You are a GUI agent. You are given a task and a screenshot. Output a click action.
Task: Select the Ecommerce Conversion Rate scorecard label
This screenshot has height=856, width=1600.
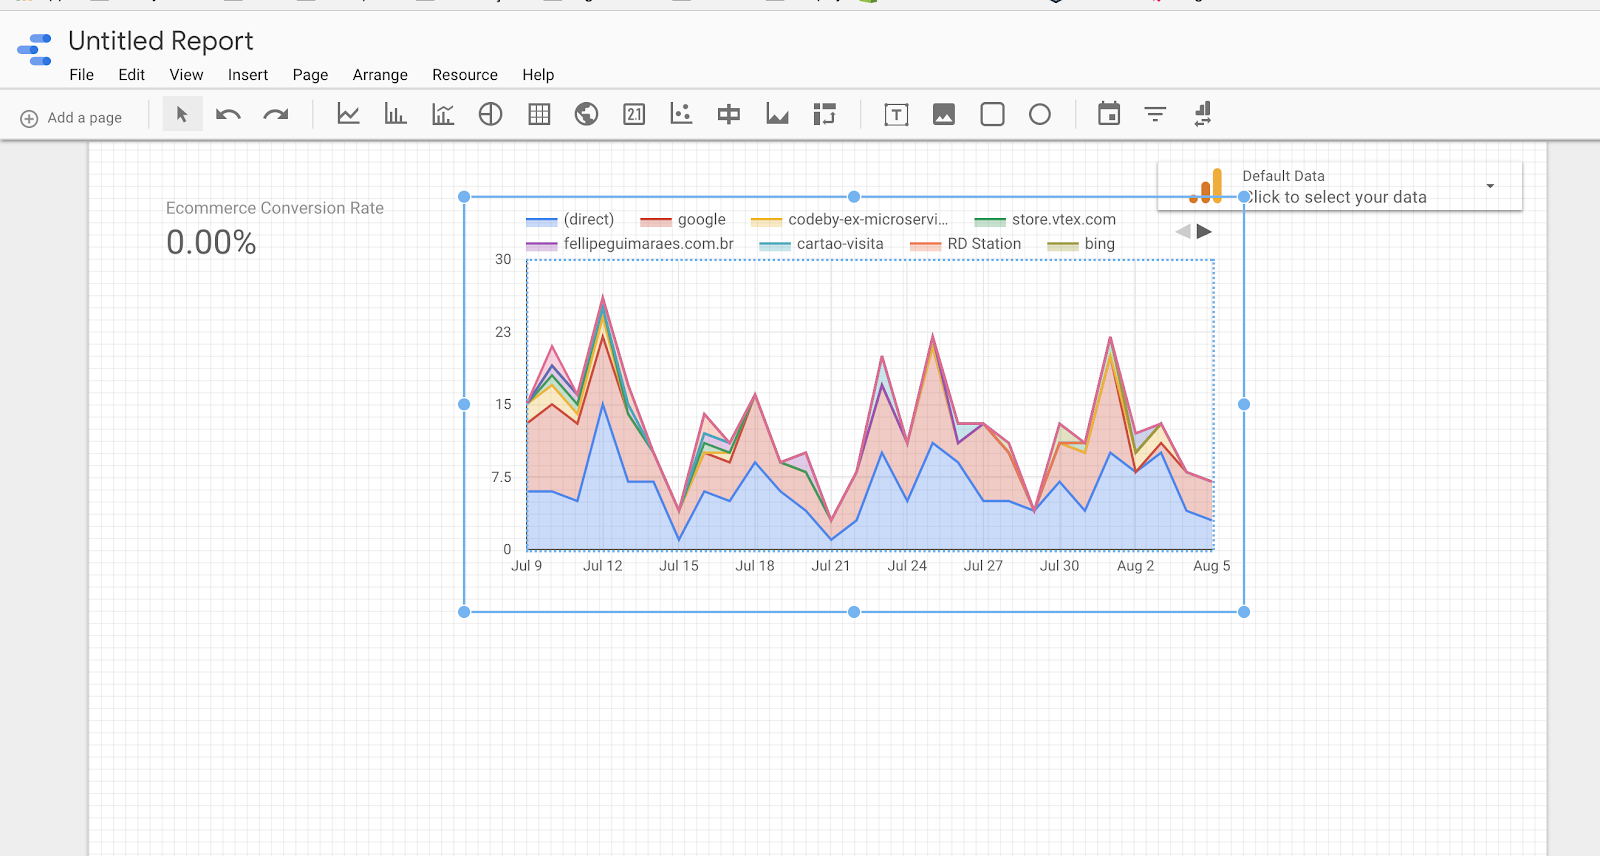(x=275, y=208)
